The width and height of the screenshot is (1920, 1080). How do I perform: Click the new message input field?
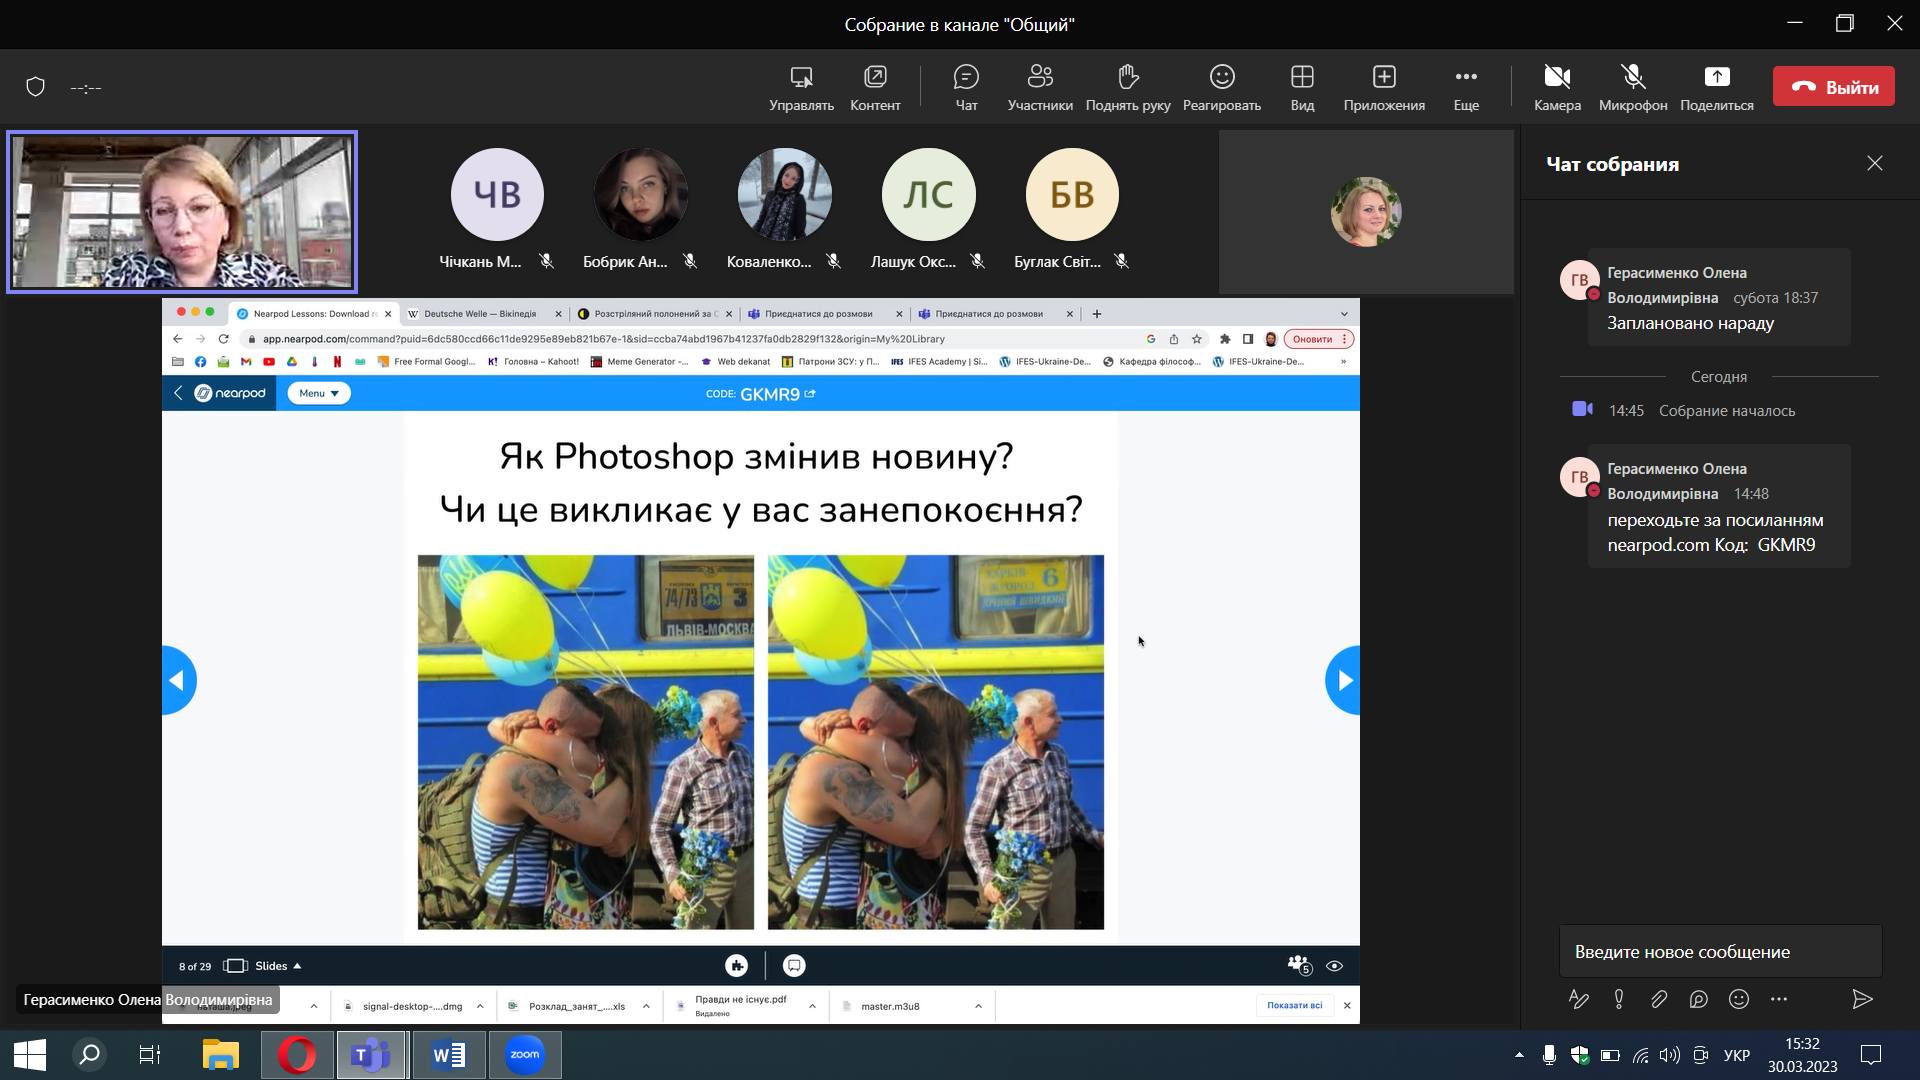click(x=1720, y=951)
